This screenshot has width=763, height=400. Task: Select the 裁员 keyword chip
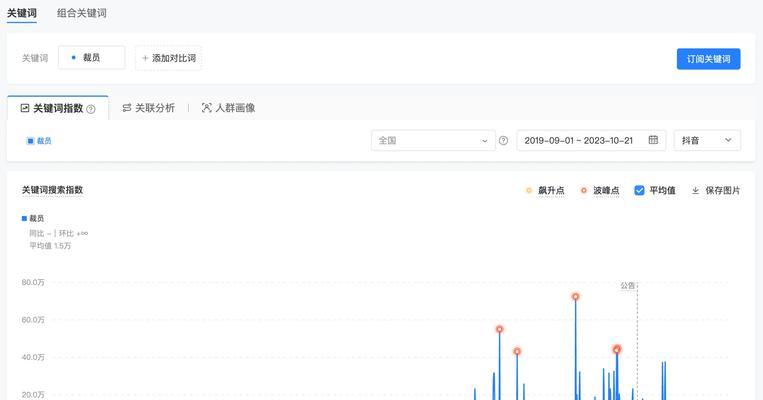click(x=91, y=57)
